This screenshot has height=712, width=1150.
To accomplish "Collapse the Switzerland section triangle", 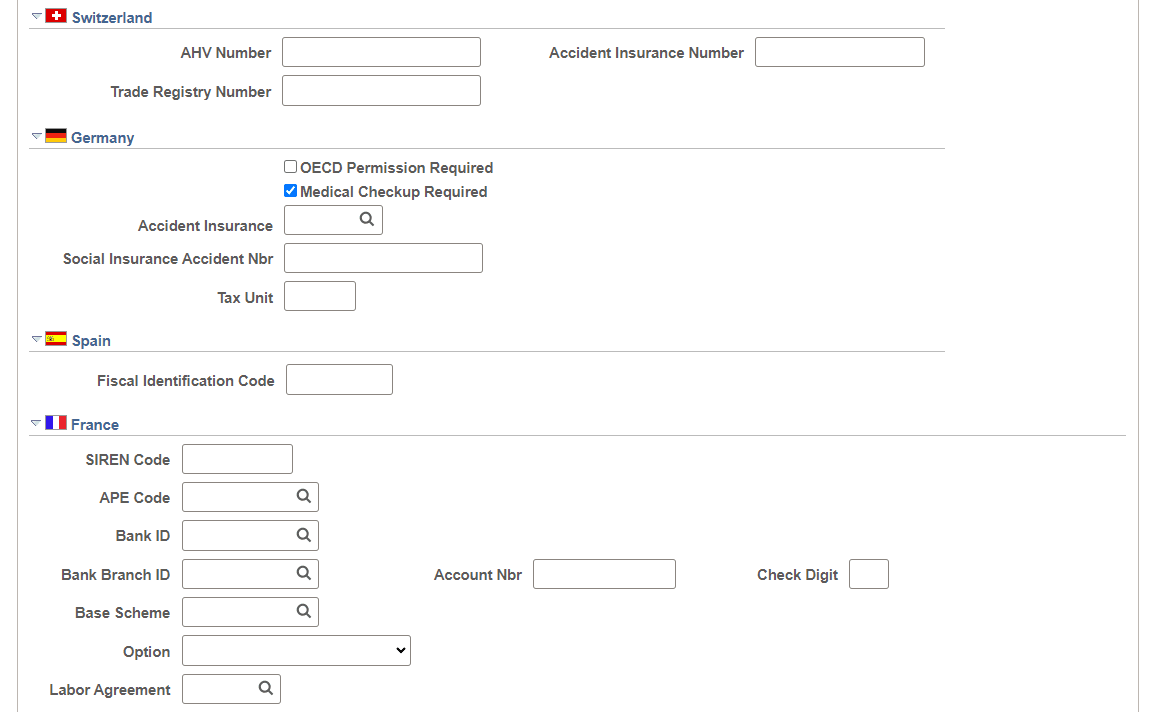I will 36,15.
